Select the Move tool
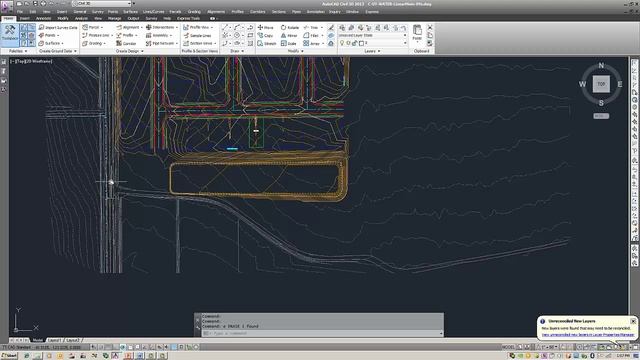Viewport: 640px width, 360px height. pyautogui.click(x=266, y=27)
